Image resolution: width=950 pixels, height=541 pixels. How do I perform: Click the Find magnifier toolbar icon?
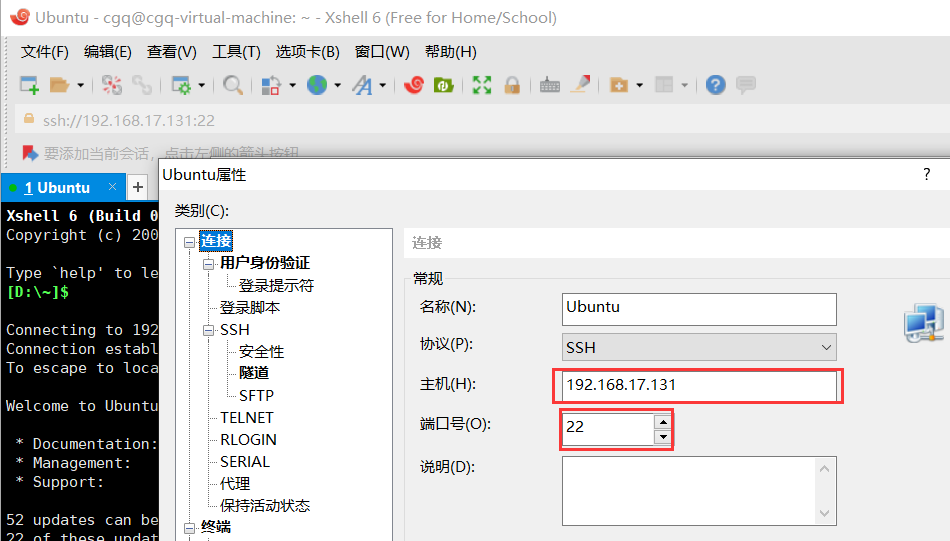tap(233, 85)
